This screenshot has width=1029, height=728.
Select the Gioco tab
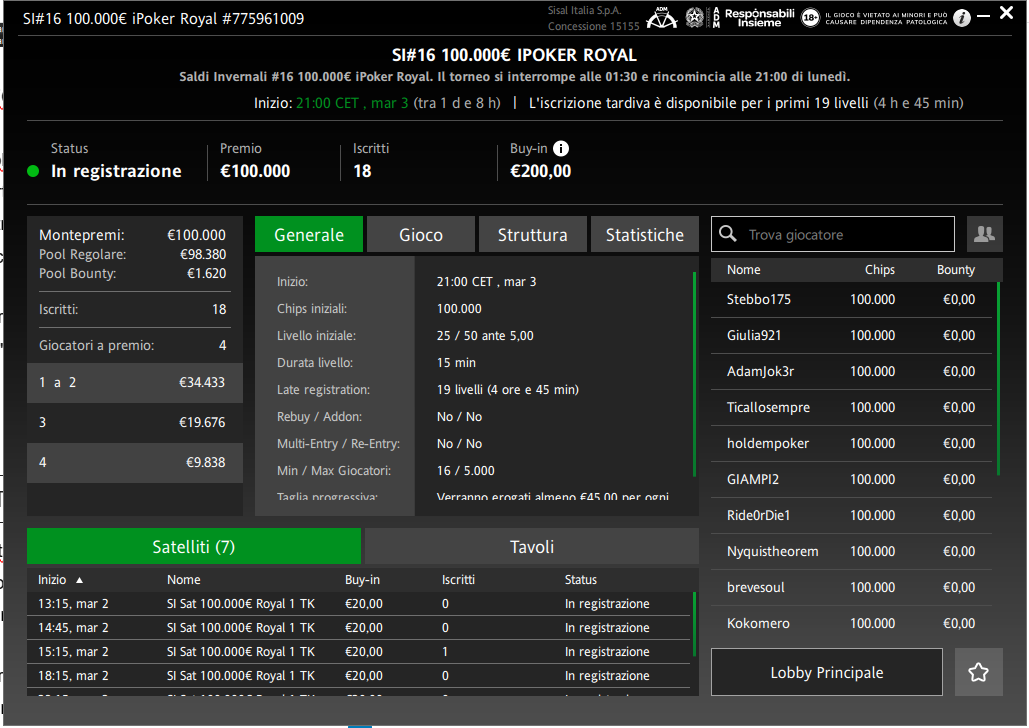pyautogui.click(x=421, y=235)
